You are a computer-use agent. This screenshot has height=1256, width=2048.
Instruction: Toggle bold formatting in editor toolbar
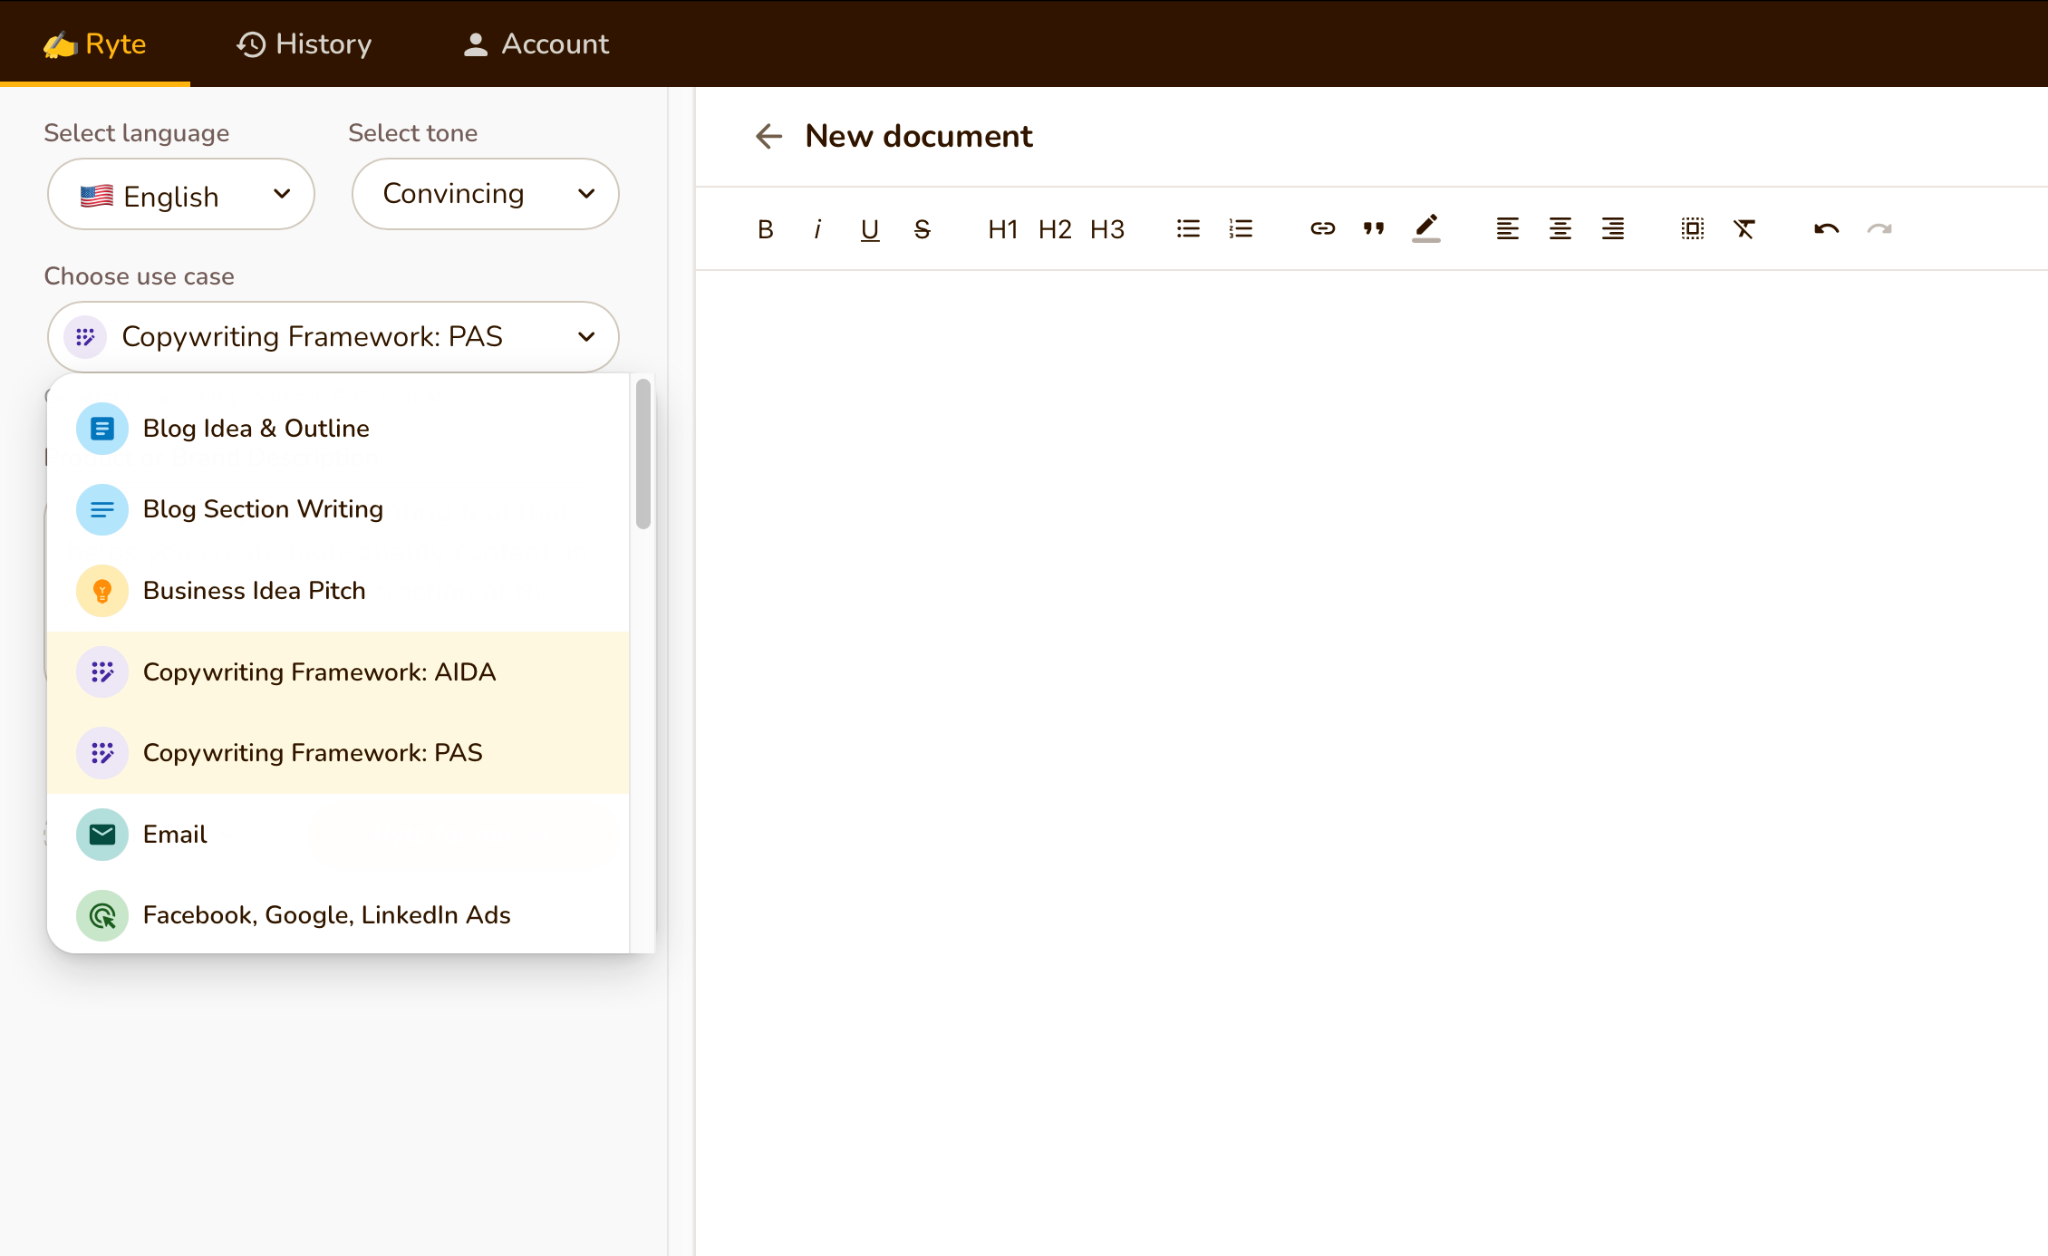pos(765,229)
